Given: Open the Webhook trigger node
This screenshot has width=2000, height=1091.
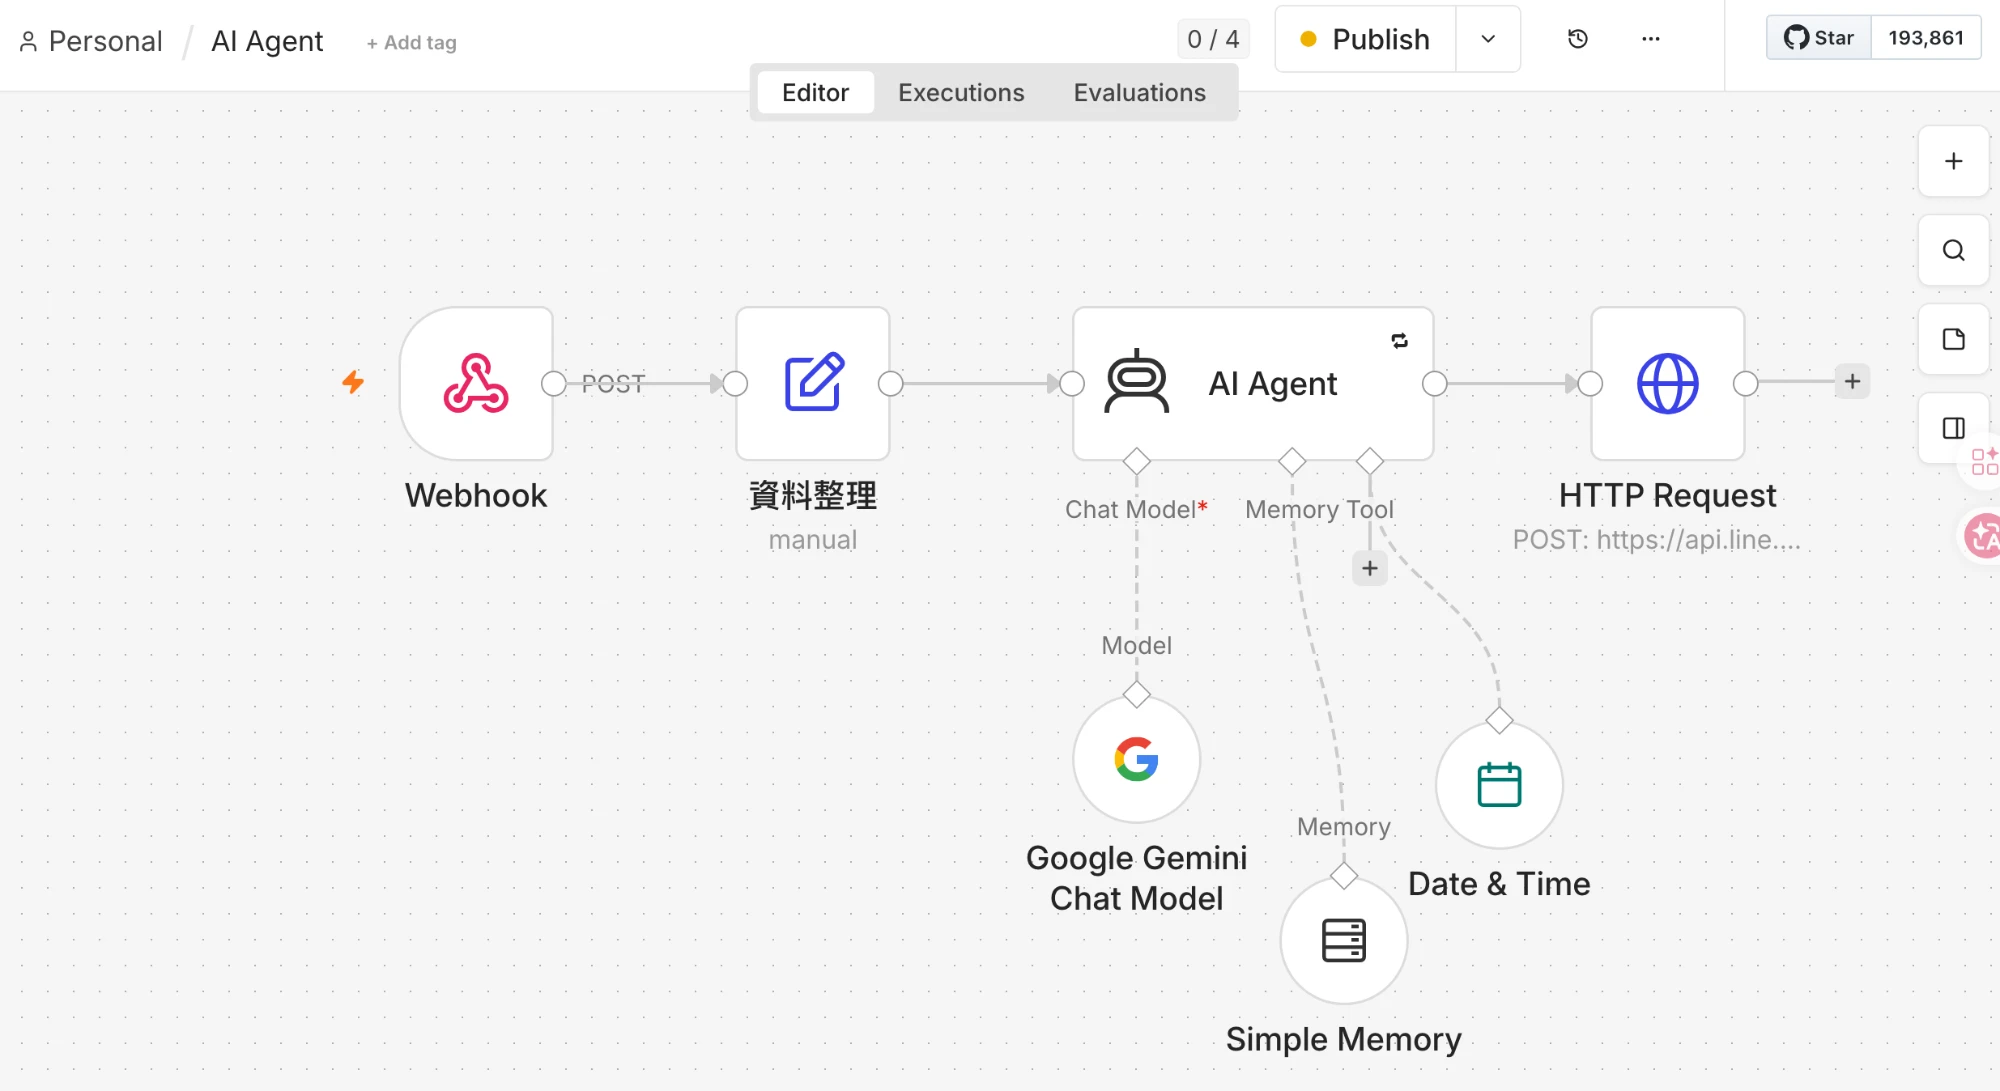Looking at the screenshot, I should point(476,383).
